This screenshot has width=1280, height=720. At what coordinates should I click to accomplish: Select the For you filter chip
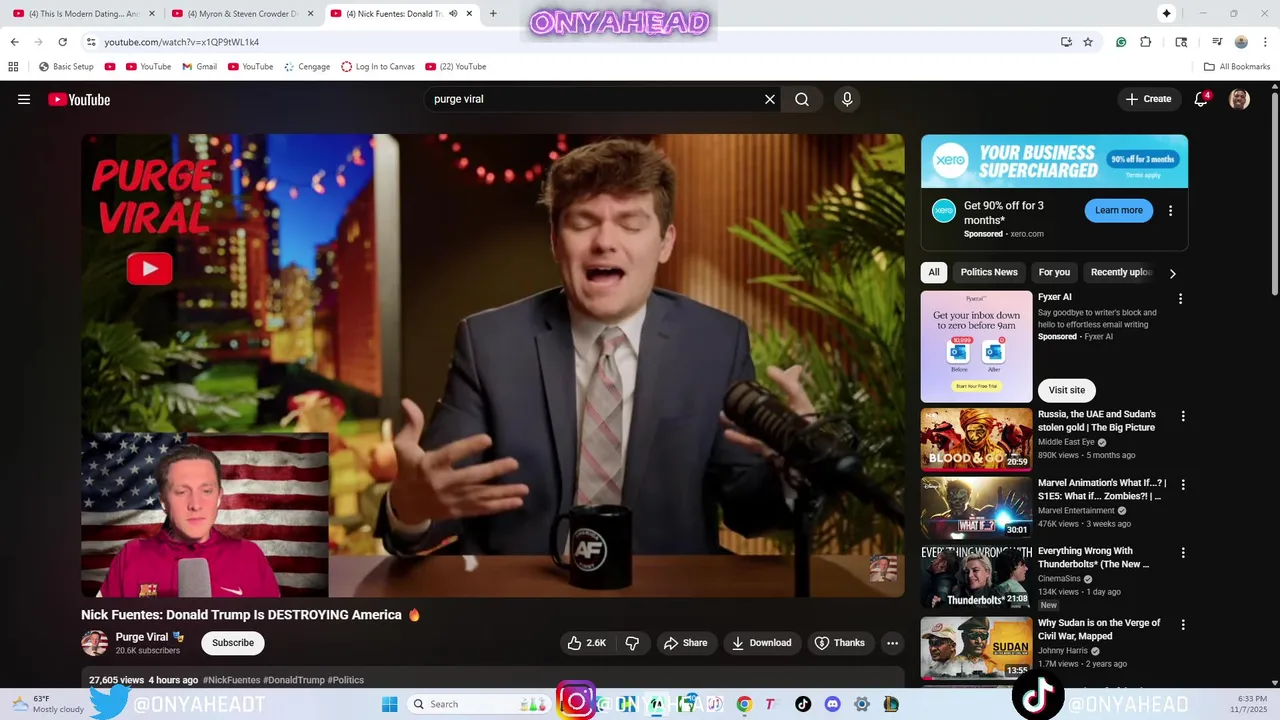point(1054,272)
